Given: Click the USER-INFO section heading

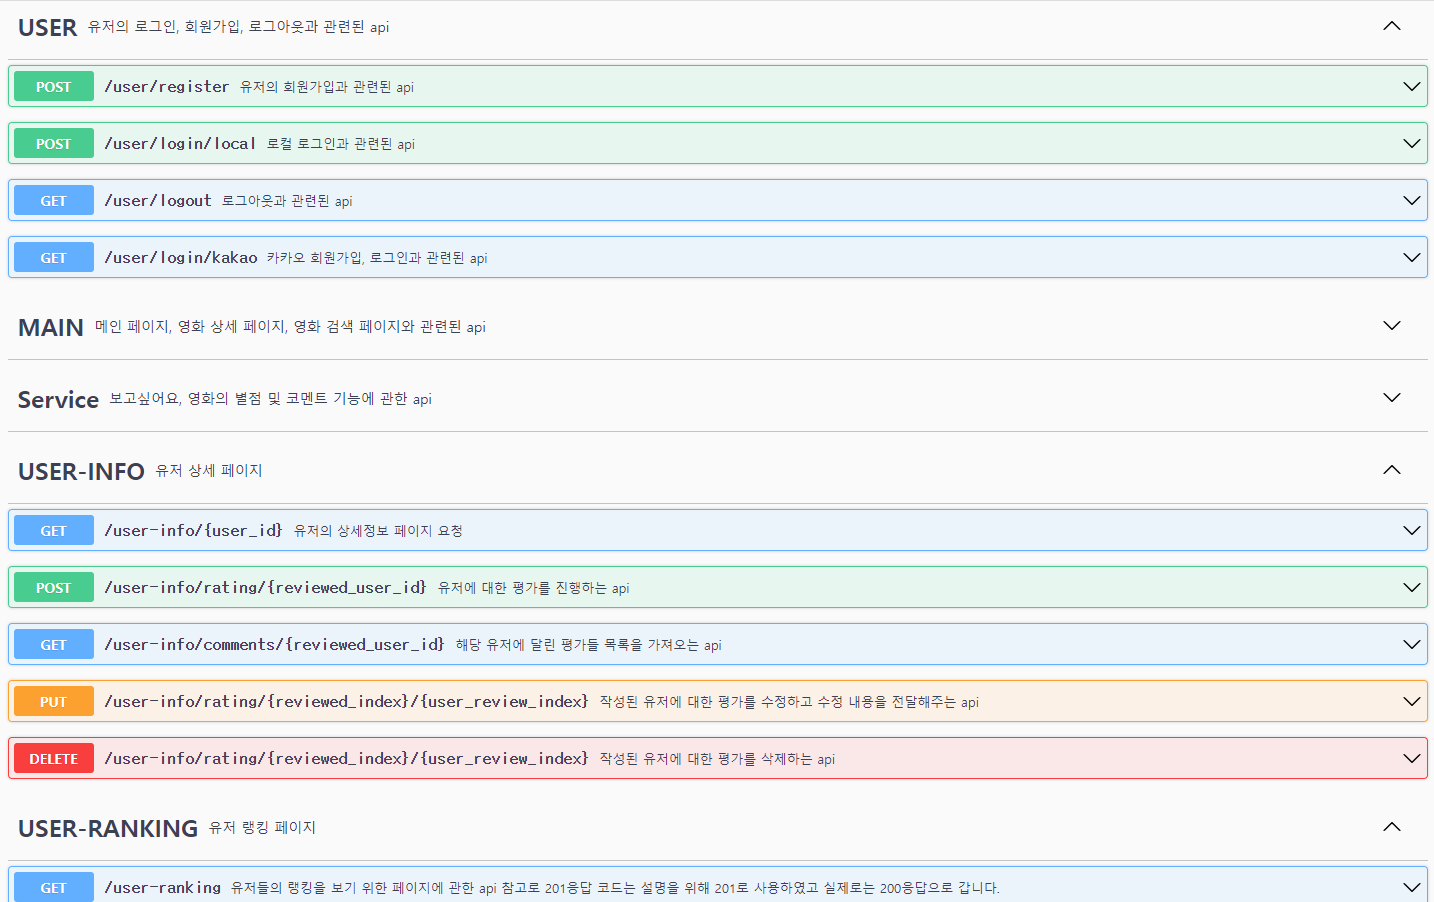Looking at the screenshot, I should [81, 472].
